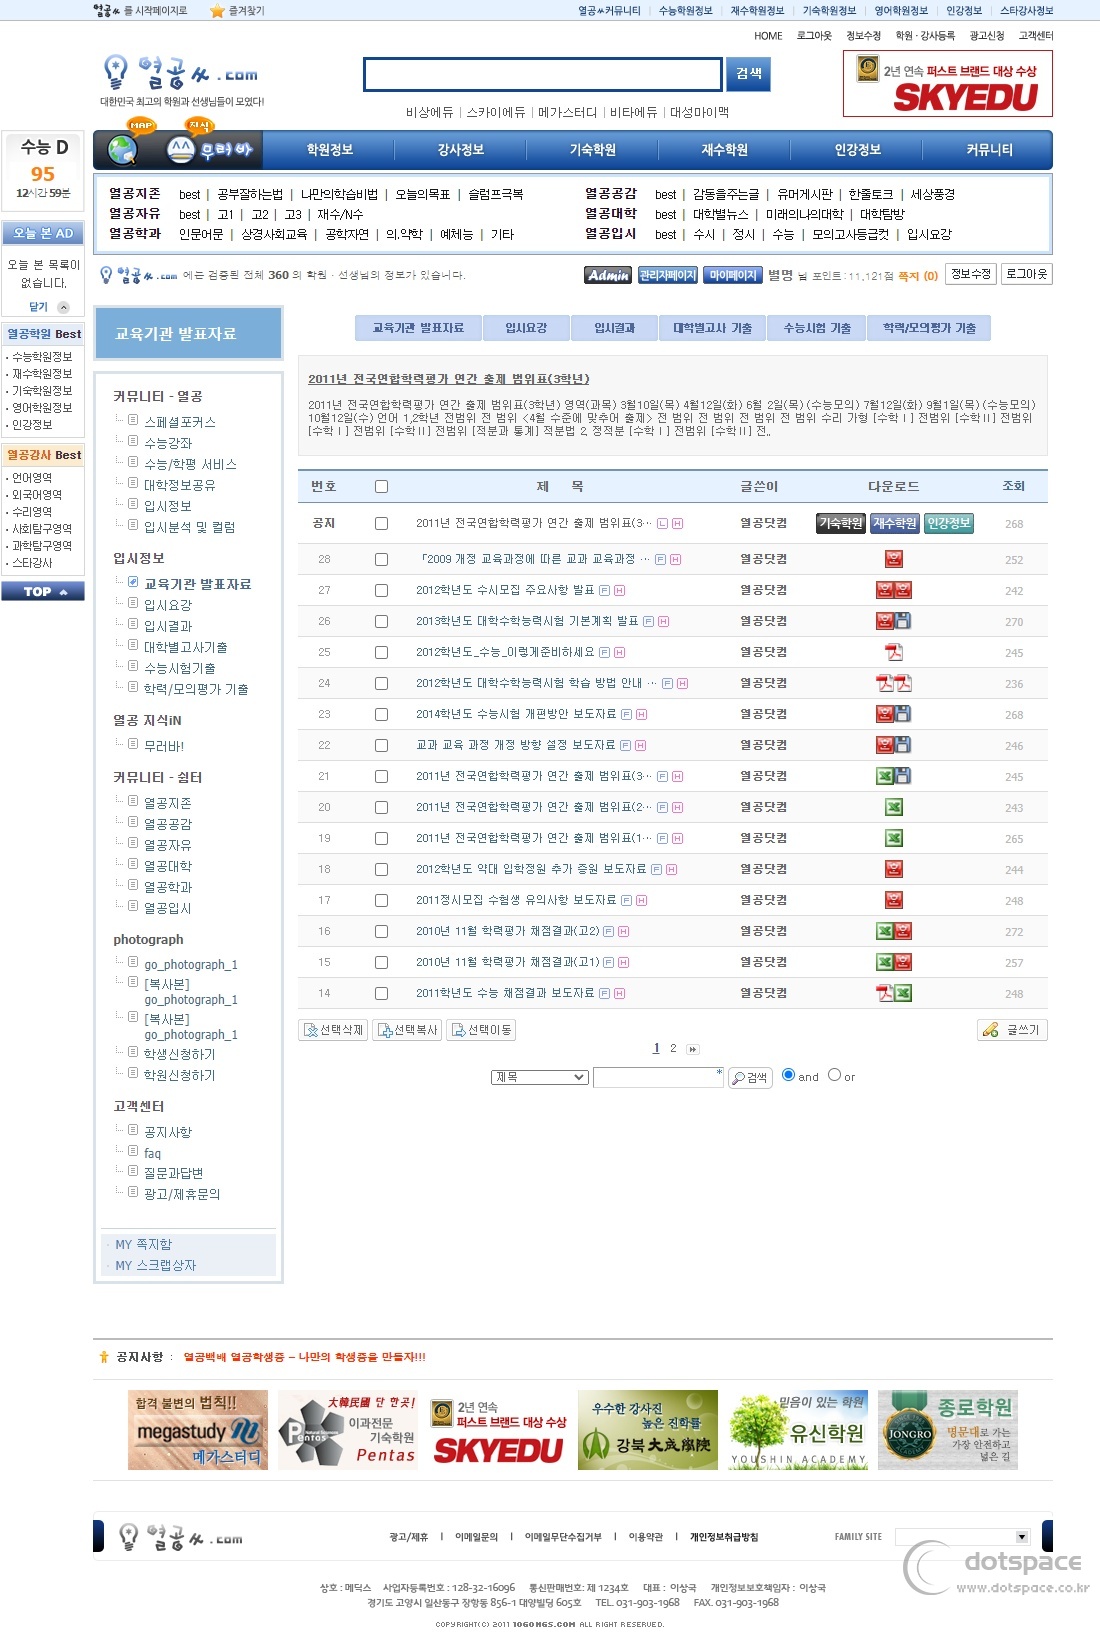Check the checkbox for the 공지 notice row

(x=381, y=523)
